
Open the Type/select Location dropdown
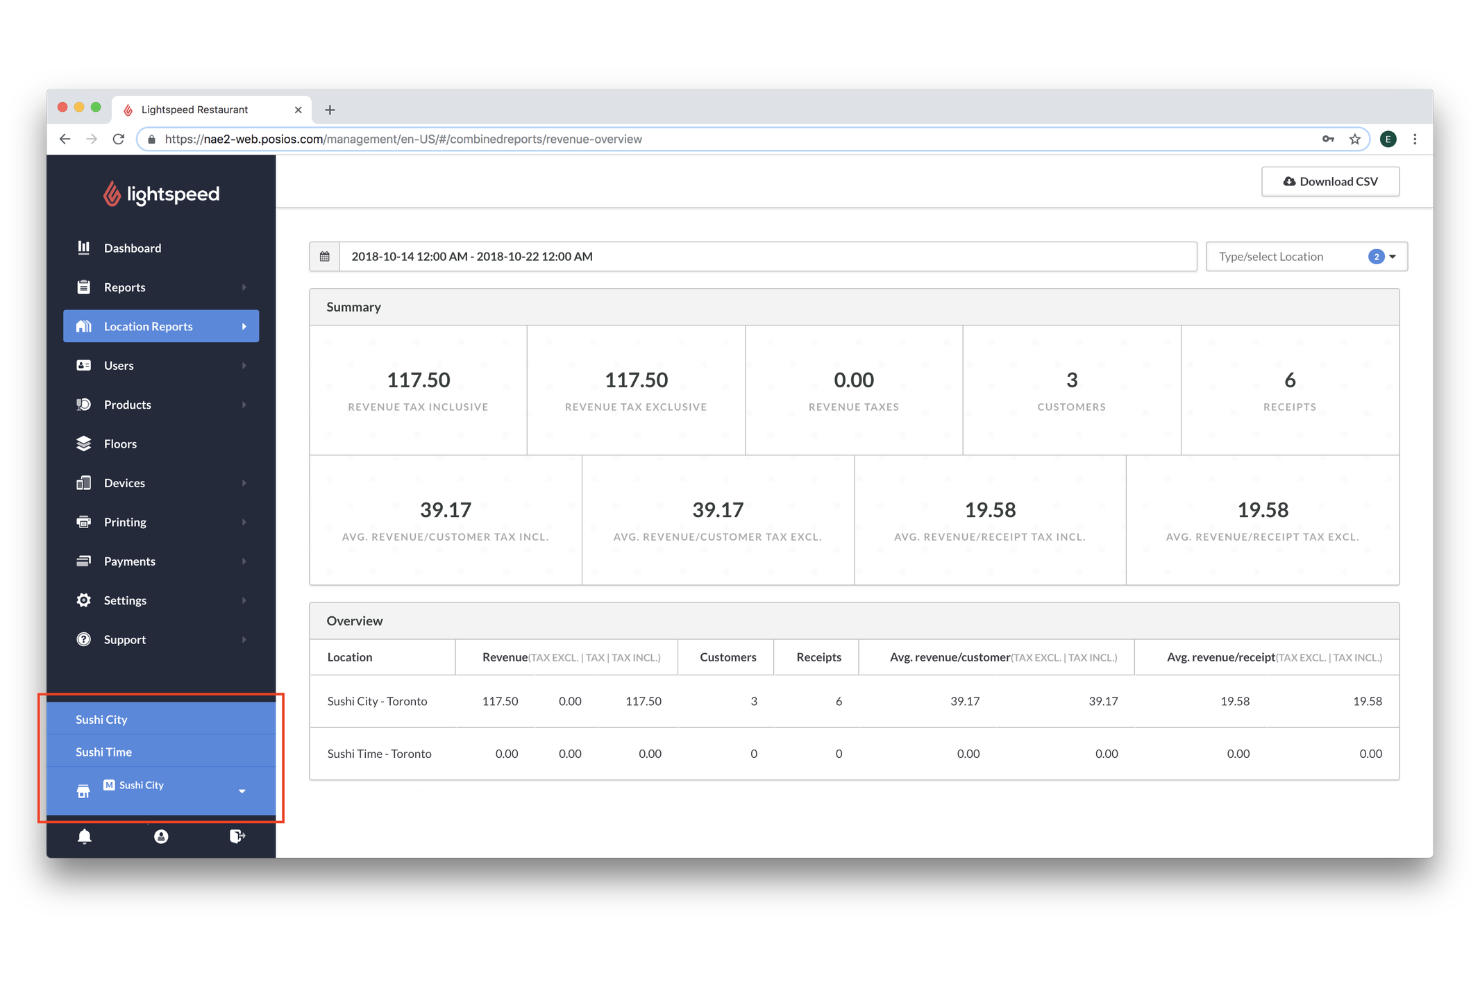tap(1306, 256)
